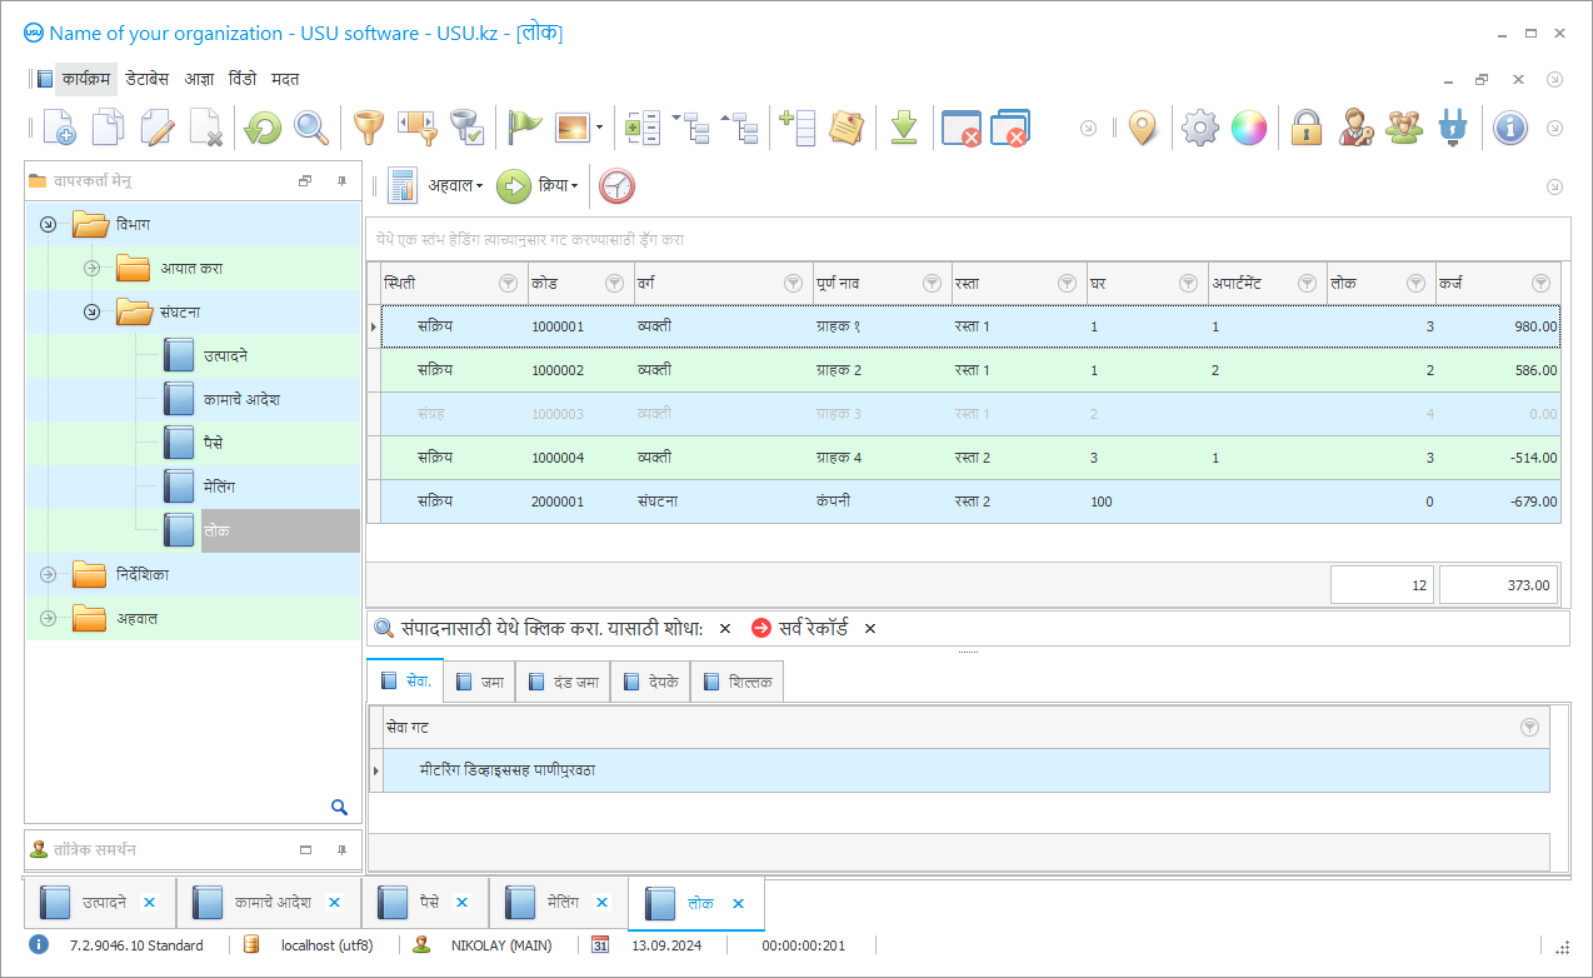1593x978 pixels.
Task: Click the green flag toolbar icon
Action: 523,128
